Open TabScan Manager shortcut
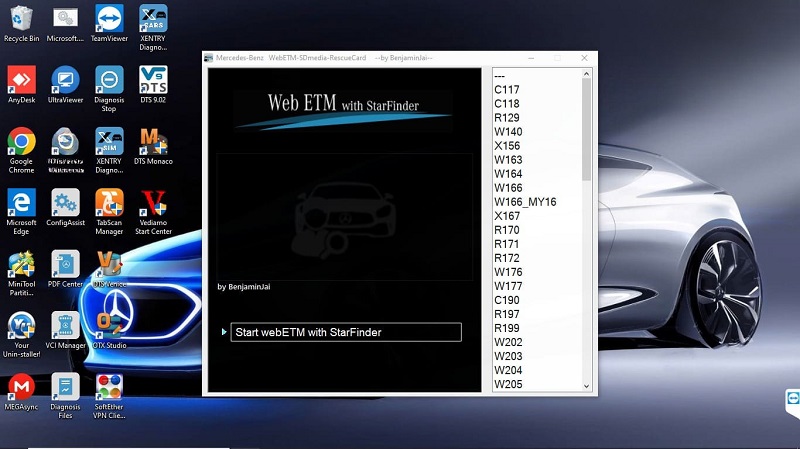The width and height of the screenshot is (800, 449). 109,212
